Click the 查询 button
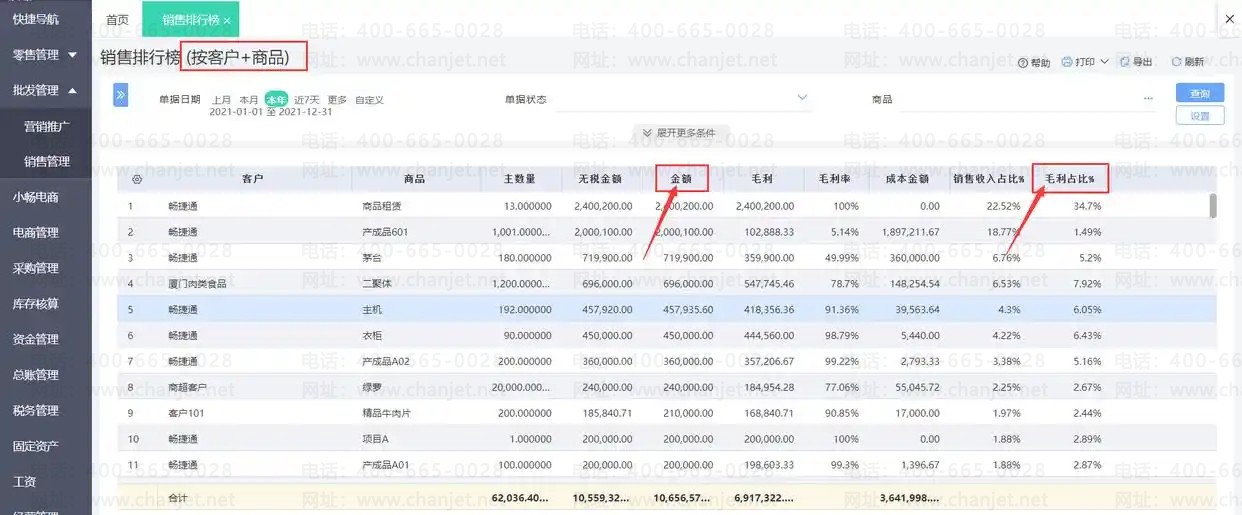The height and width of the screenshot is (515, 1242). point(1200,93)
